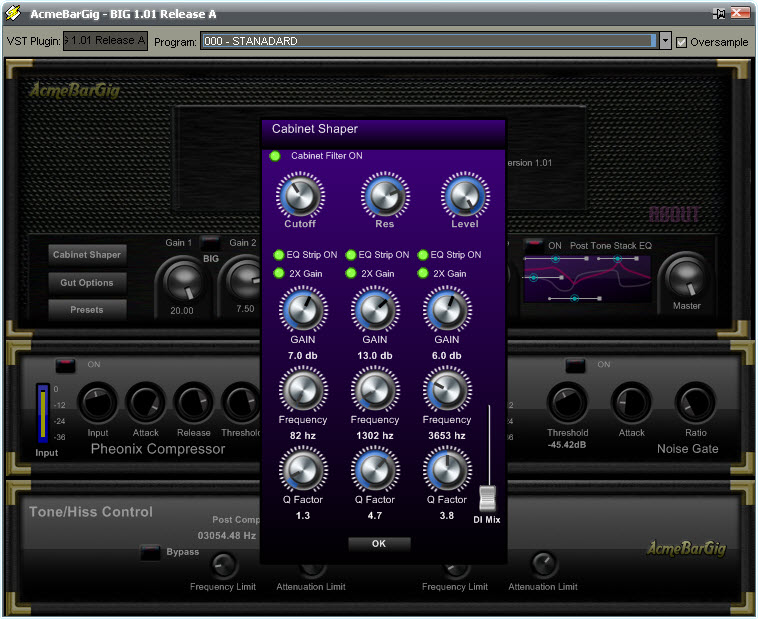Toggle 2X Gain on the first EQ strip

coord(279,273)
